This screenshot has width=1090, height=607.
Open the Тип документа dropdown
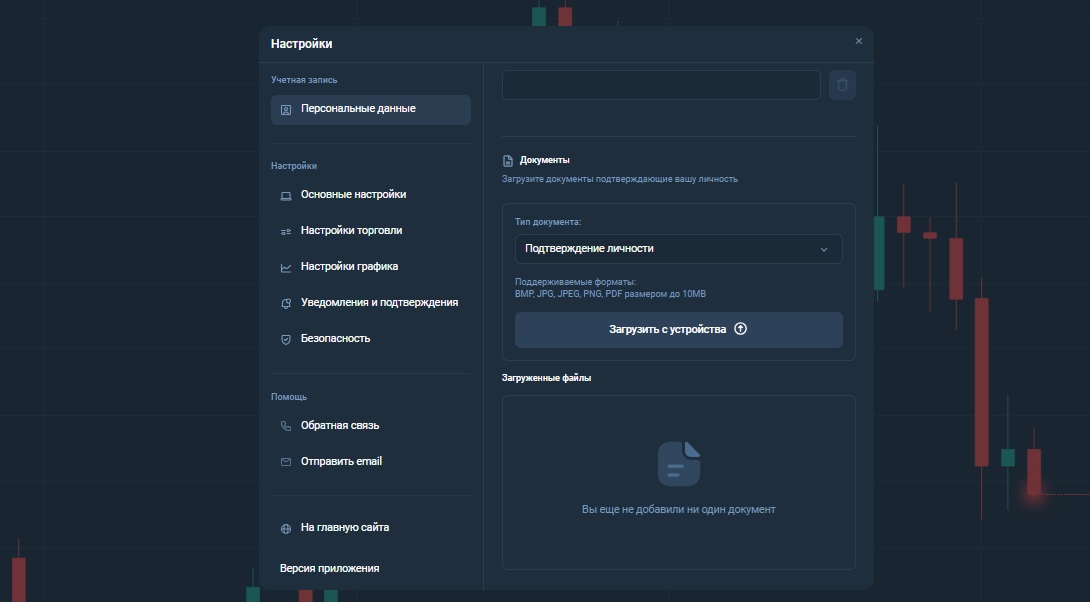pos(678,249)
